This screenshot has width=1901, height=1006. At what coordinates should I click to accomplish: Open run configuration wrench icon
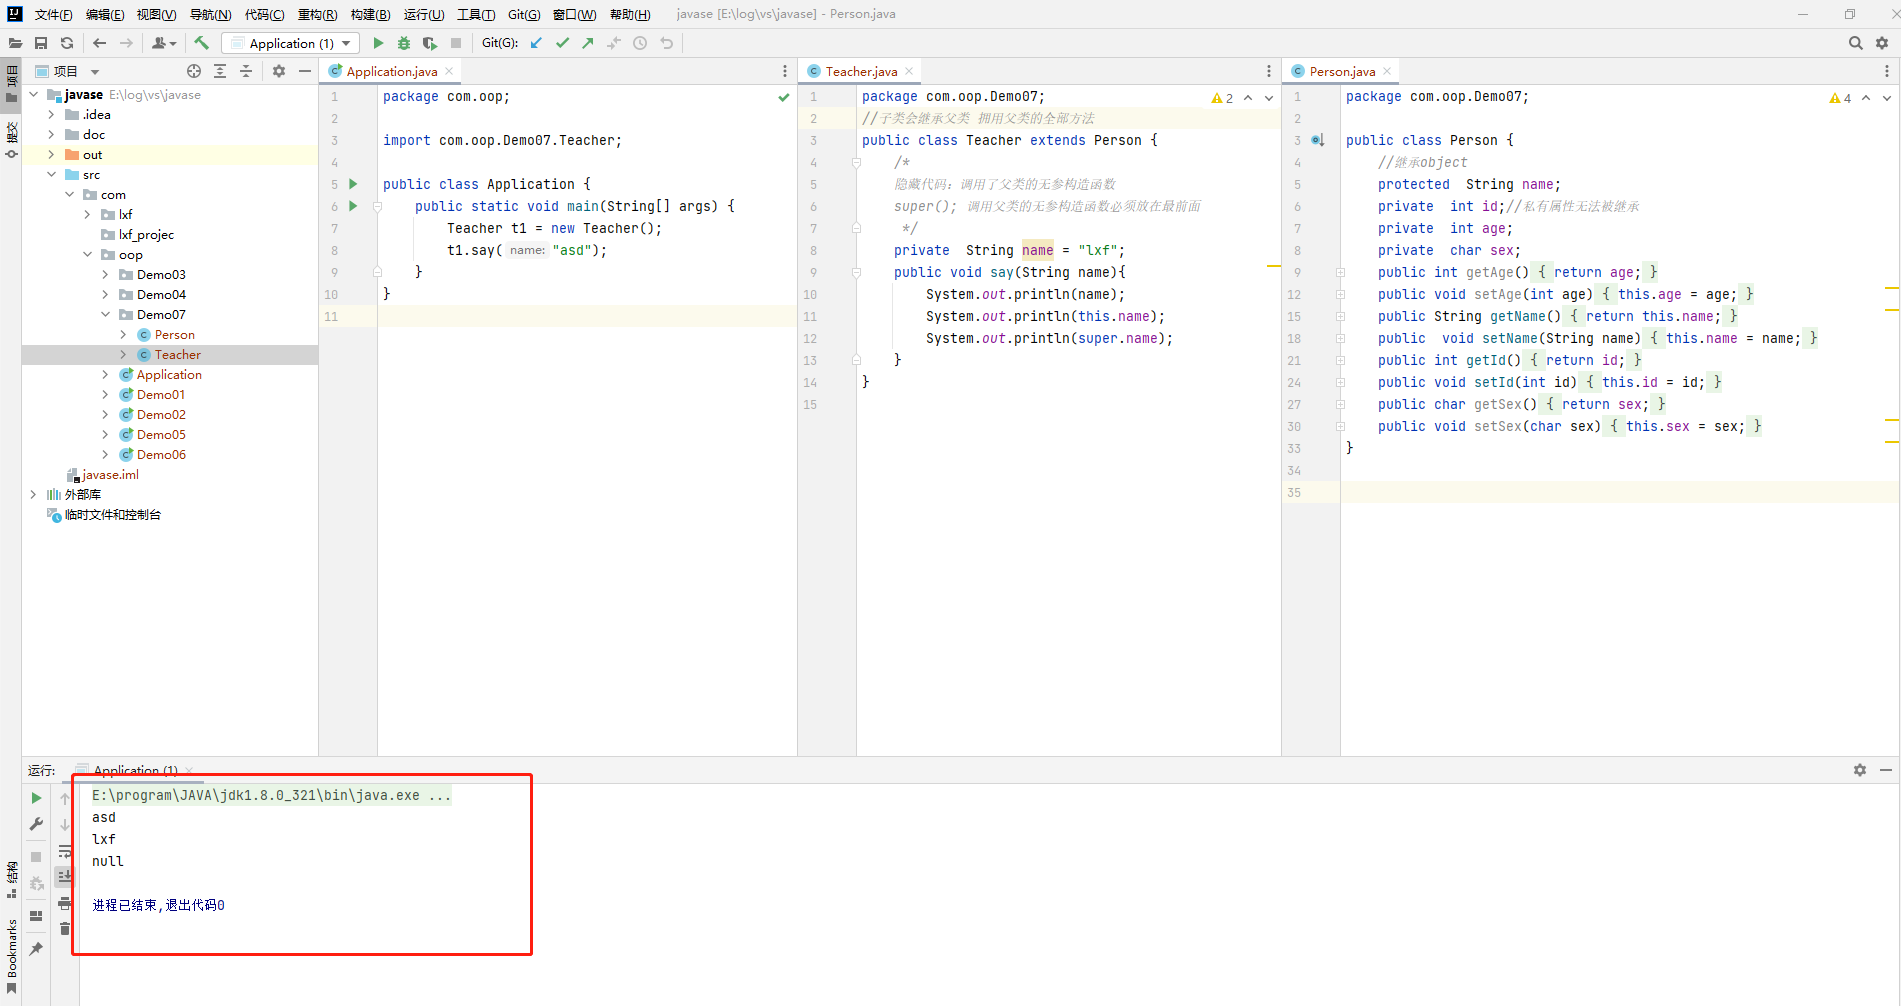click(x=37, y=824)
